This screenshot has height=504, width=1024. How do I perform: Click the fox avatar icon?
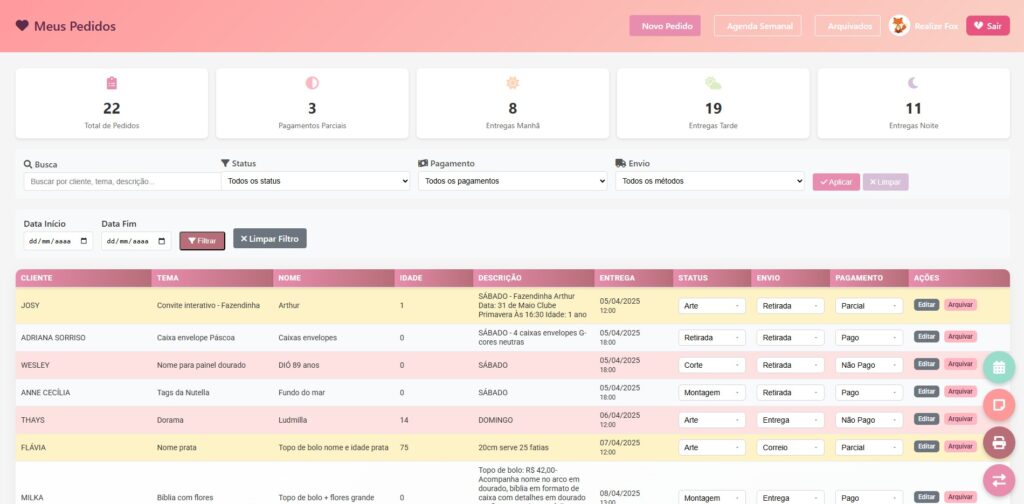[x=899, y=25]
